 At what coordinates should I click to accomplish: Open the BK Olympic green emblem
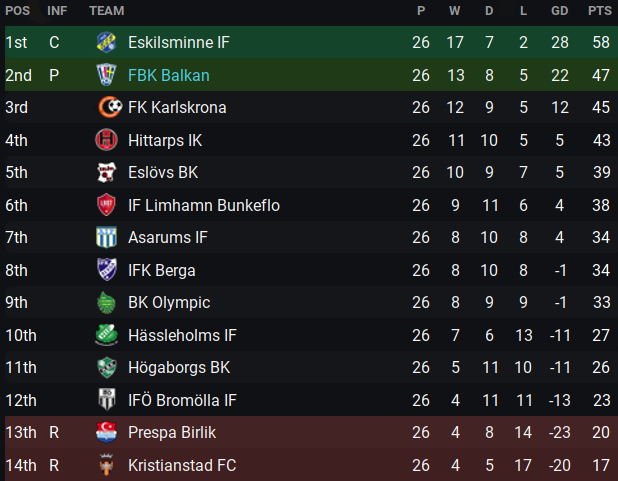pyautogui.click(x=106, y=302)
